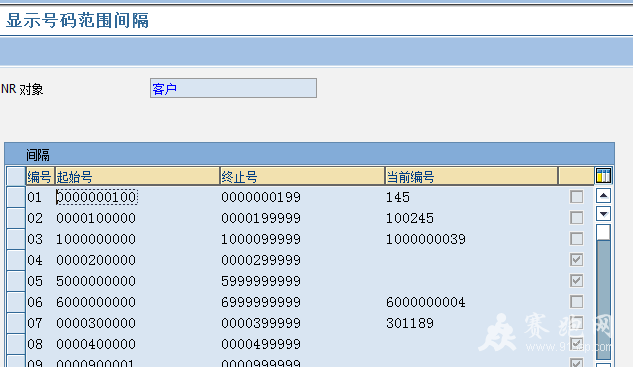Click the current number cell 145
Viewport: 633px width, 367px height.
[x=398, y=197]
